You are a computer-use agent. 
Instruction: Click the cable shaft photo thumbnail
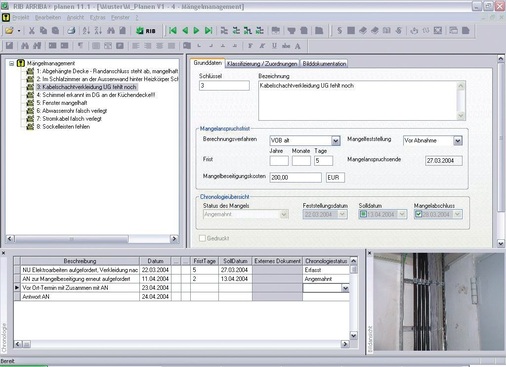pyautogui.click(x=439, y=302)
